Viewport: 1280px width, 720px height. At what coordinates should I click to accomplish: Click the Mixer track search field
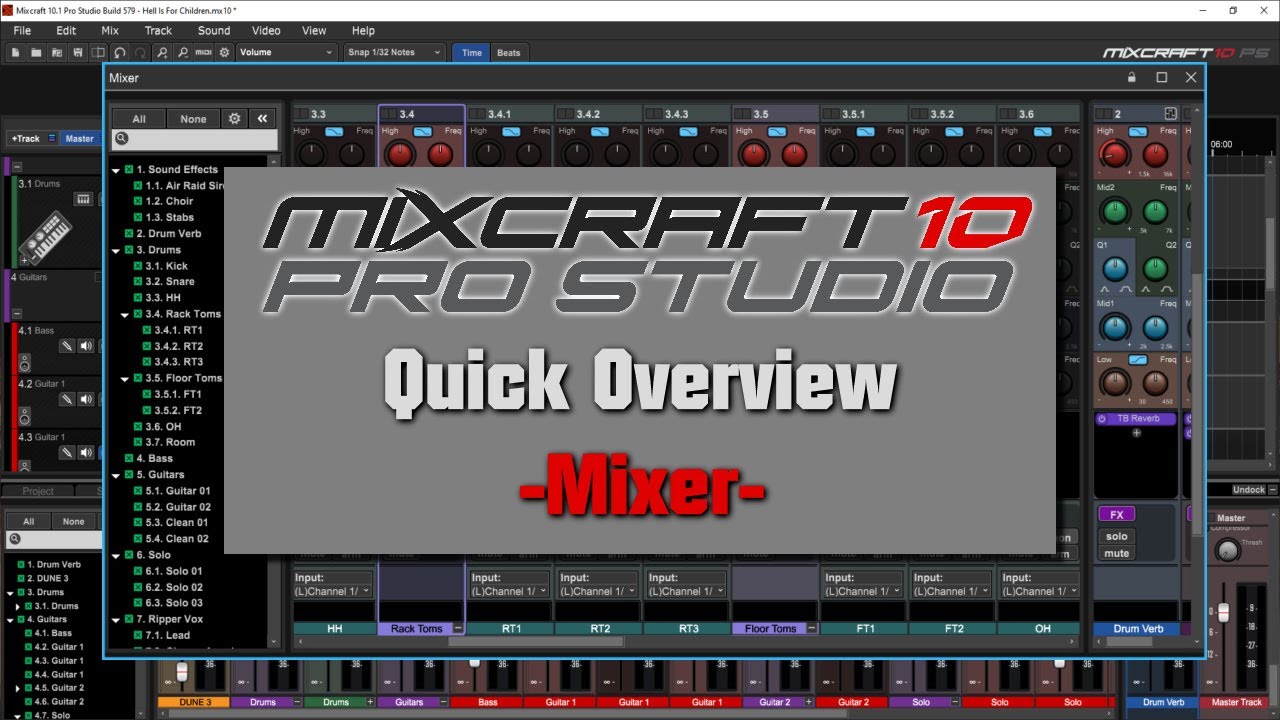(x=194, y=139)
